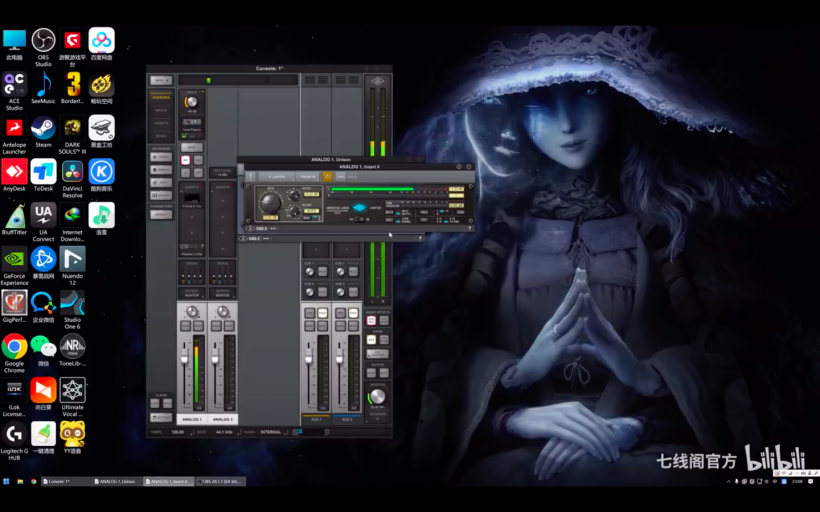Switch to the OBS taskbar window
The width and height of the screenshot is (820, 512).
[x=220, y=481]
